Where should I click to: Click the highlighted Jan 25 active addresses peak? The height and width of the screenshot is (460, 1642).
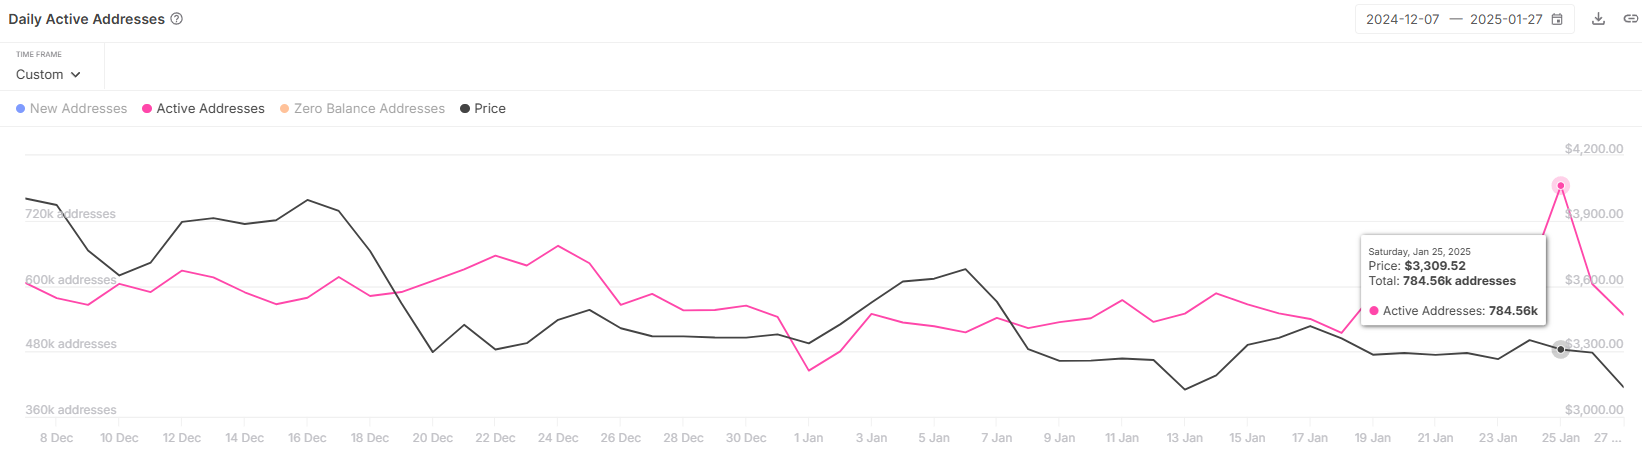[1561, 185]
